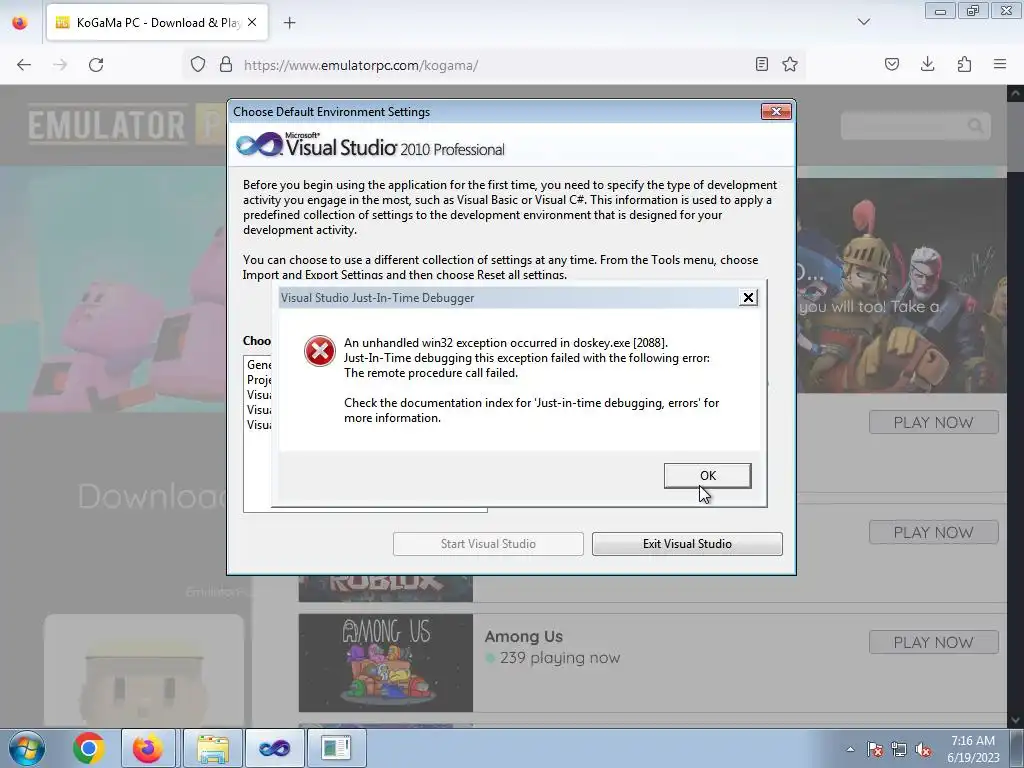Open the network icon in system tray
Viewport: 1024px width, 768px height.
pos(899,749)
